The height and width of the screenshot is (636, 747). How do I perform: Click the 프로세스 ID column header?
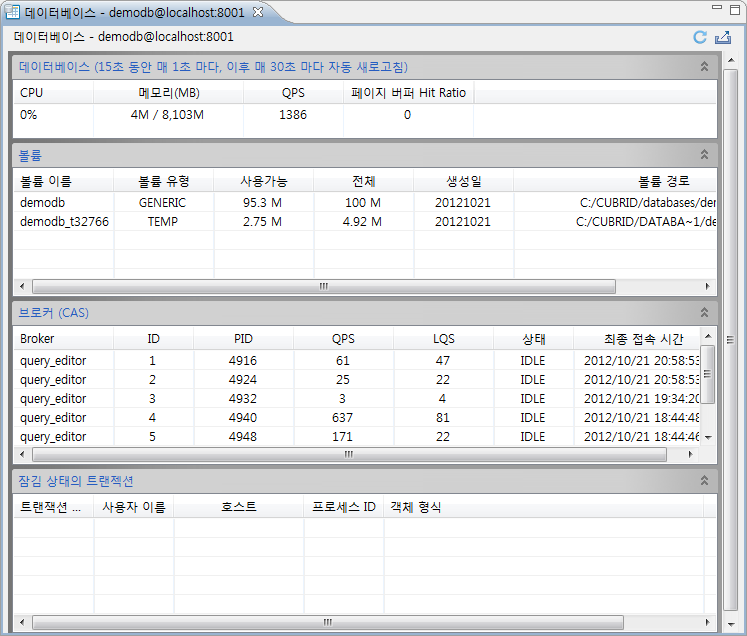tap(343, 507)
